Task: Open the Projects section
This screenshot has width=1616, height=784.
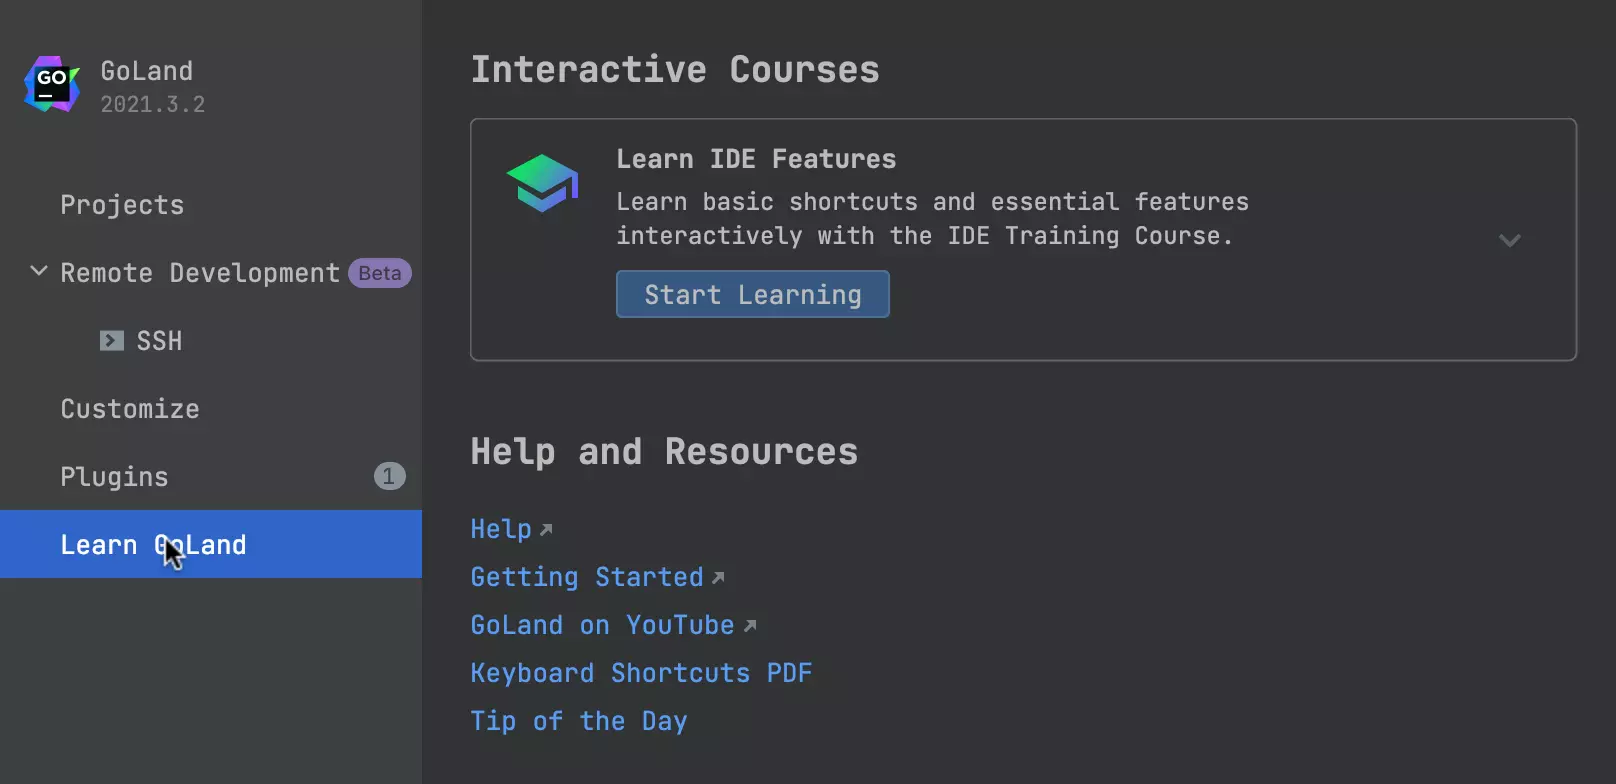Action: (122, 205)
